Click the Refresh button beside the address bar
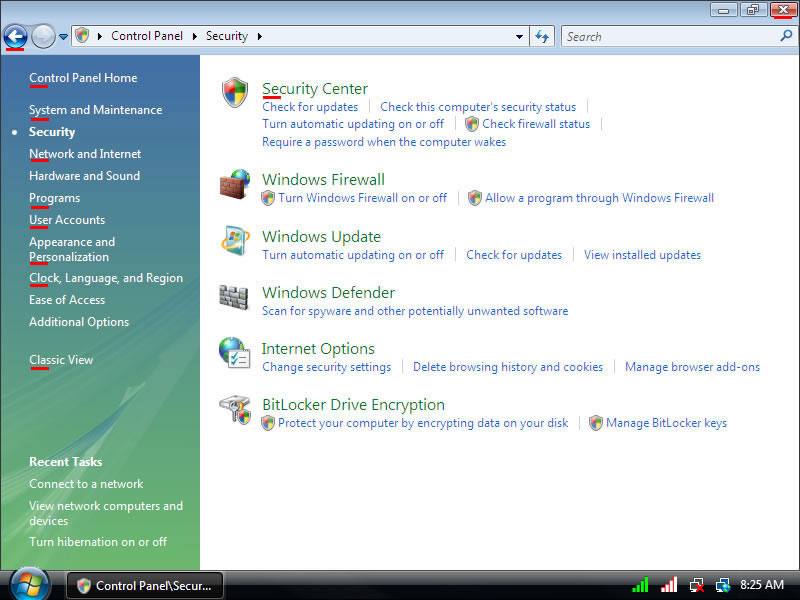The image size is (800, 600). tap(542, 36)
